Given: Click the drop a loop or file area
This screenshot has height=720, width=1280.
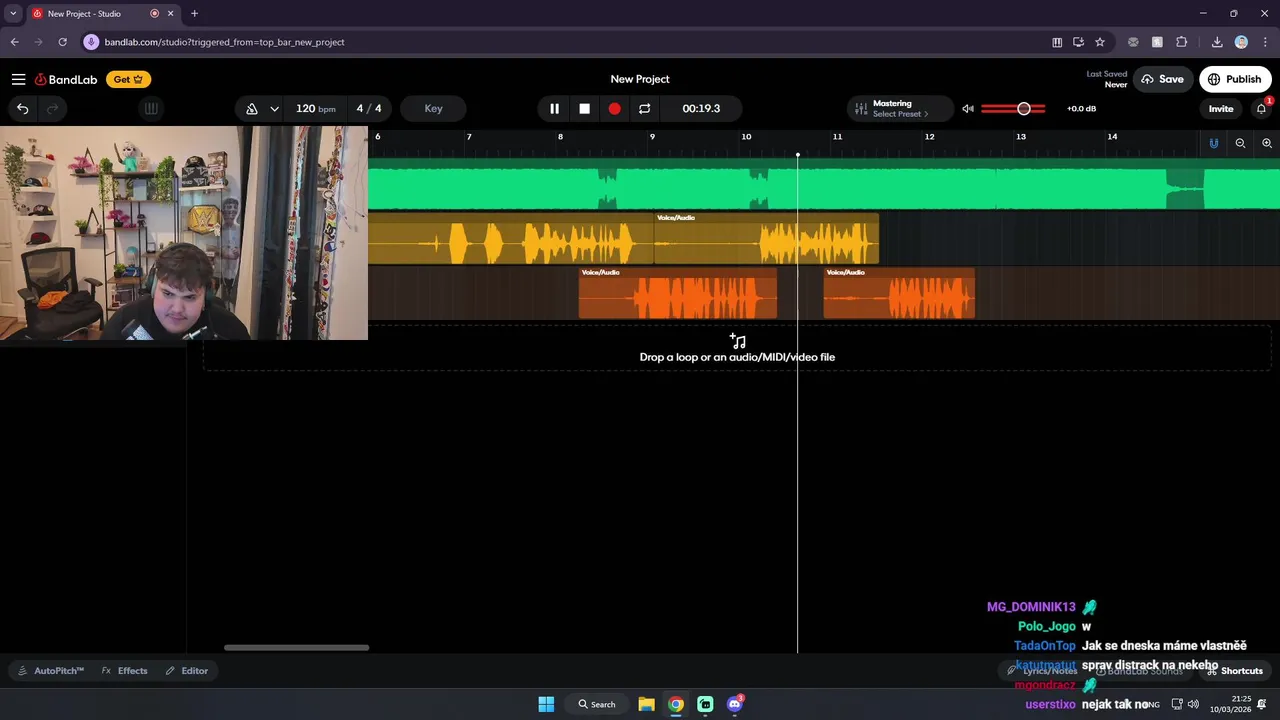Looking at the screenshot, I should click(x=737, y=348).
